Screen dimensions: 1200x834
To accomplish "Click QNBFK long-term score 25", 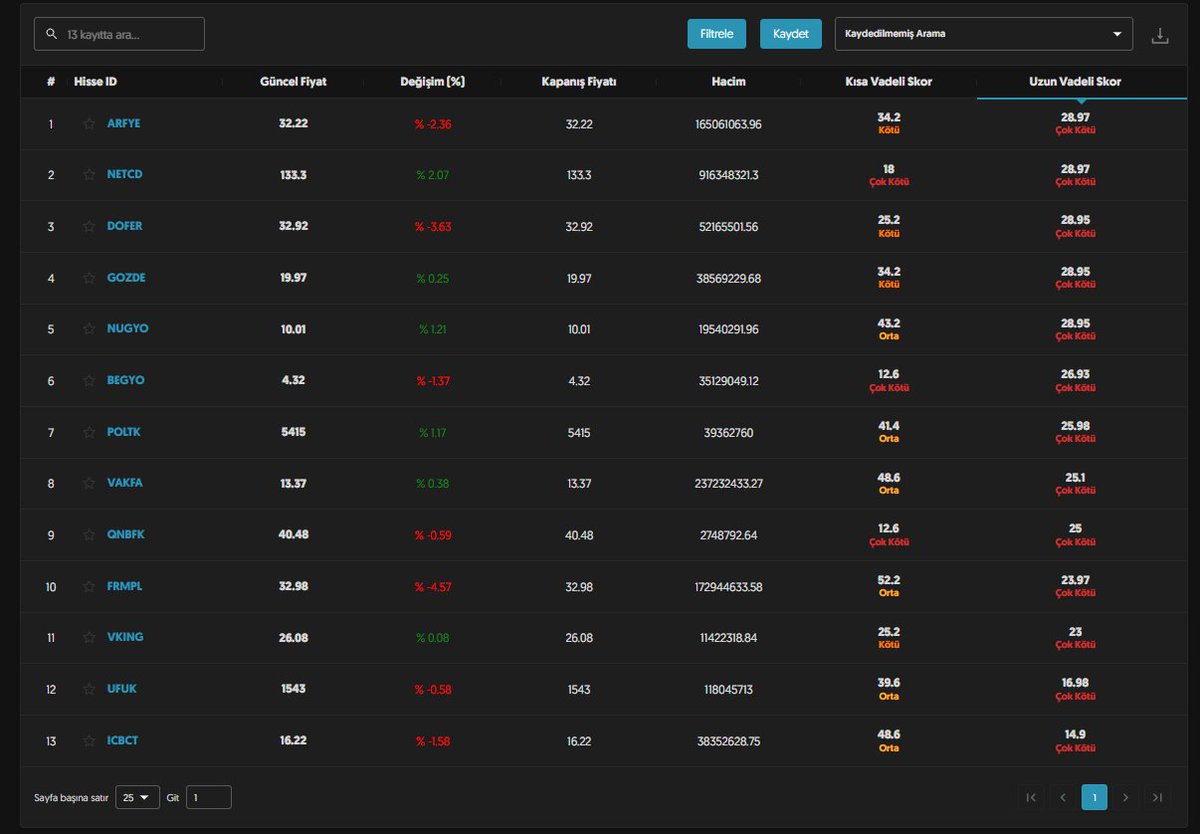I will point(1075,529).
